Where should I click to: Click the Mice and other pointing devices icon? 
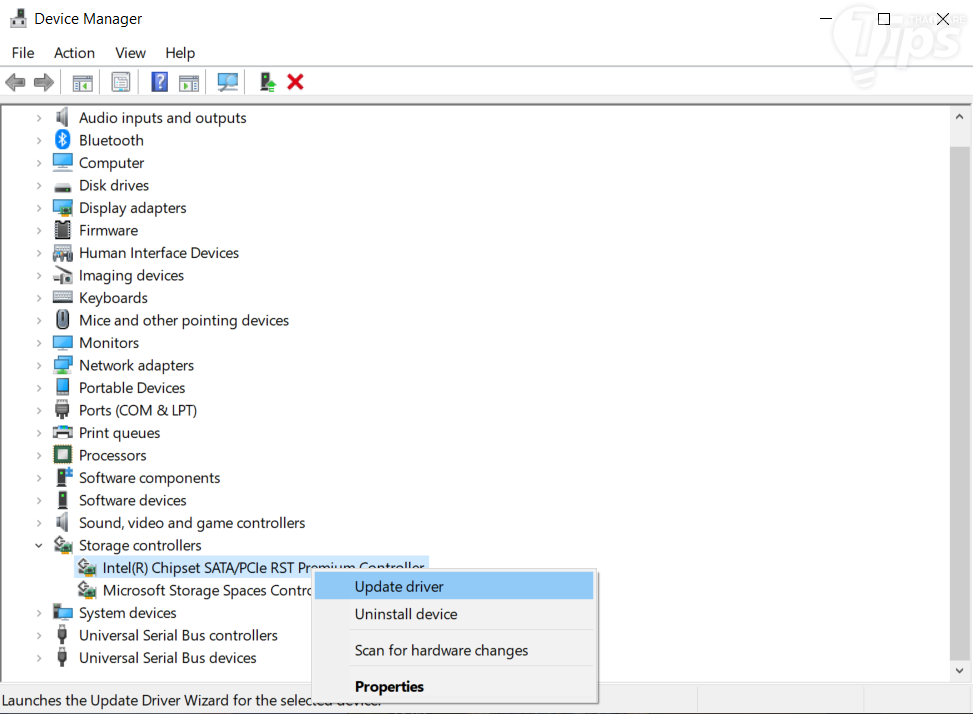pos(63,319)
